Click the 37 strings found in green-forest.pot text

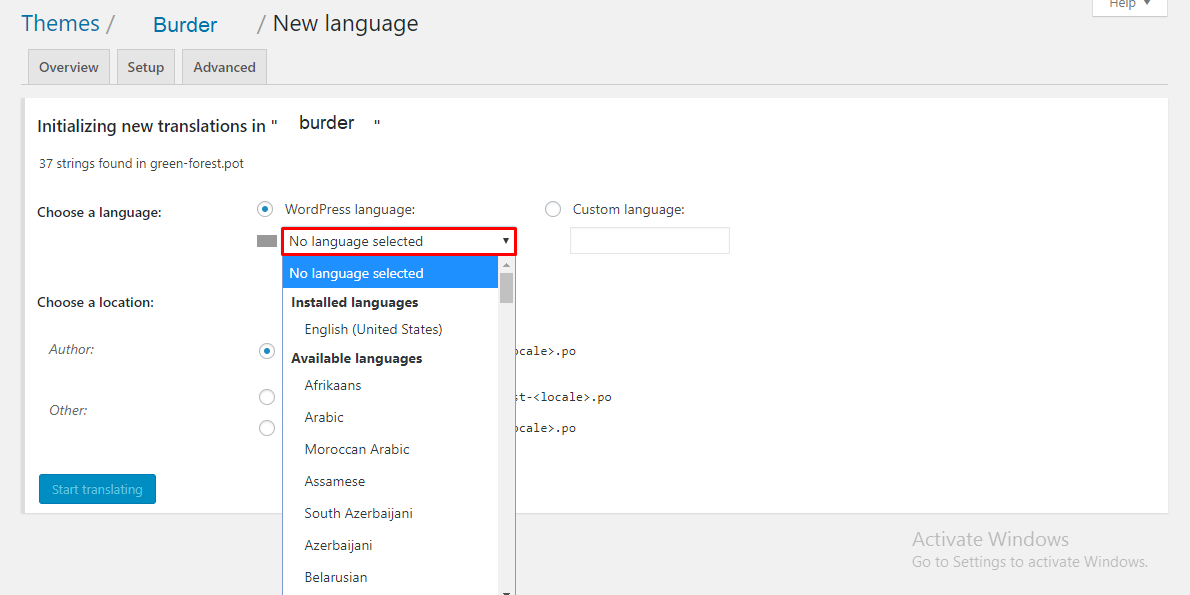pyautogui.click(x=141, y=163)
